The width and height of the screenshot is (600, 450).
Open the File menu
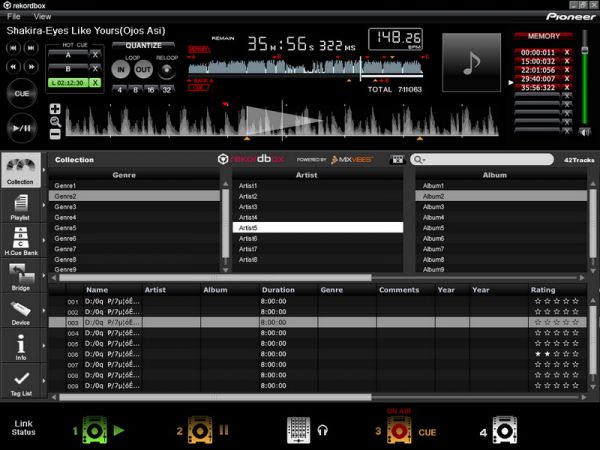pos(13,16)
